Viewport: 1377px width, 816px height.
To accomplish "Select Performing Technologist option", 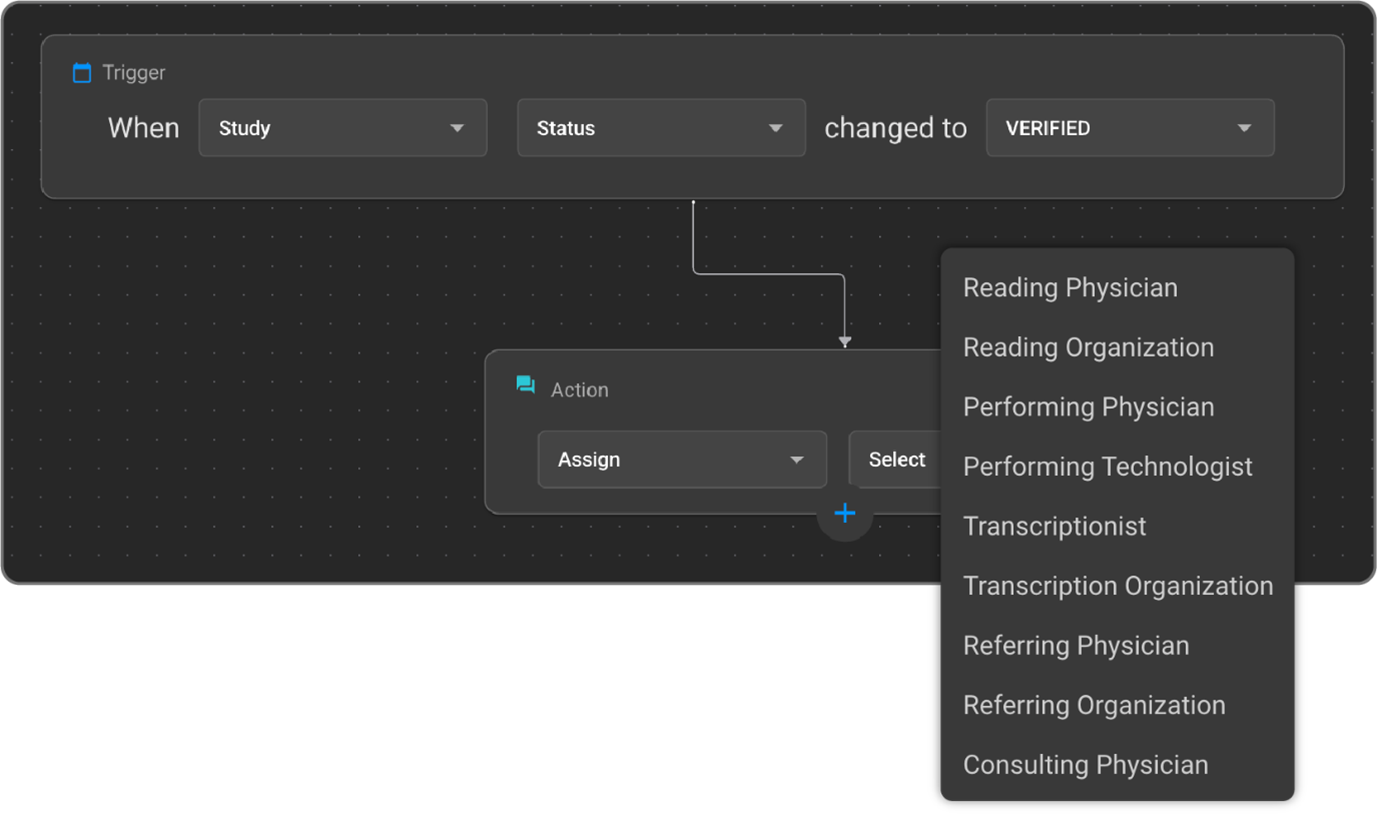I will coord(1107,467).
